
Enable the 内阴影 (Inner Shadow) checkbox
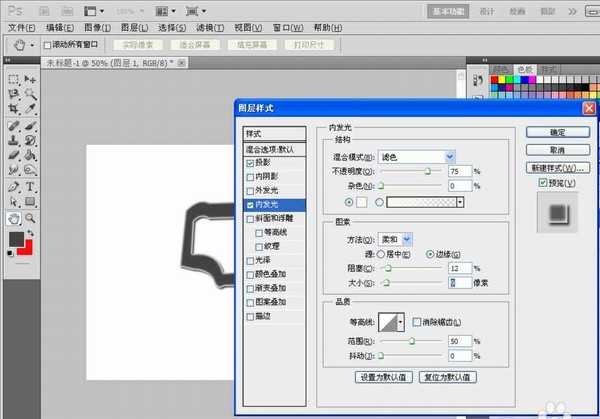pyautogui.click(x=251, y=176)
